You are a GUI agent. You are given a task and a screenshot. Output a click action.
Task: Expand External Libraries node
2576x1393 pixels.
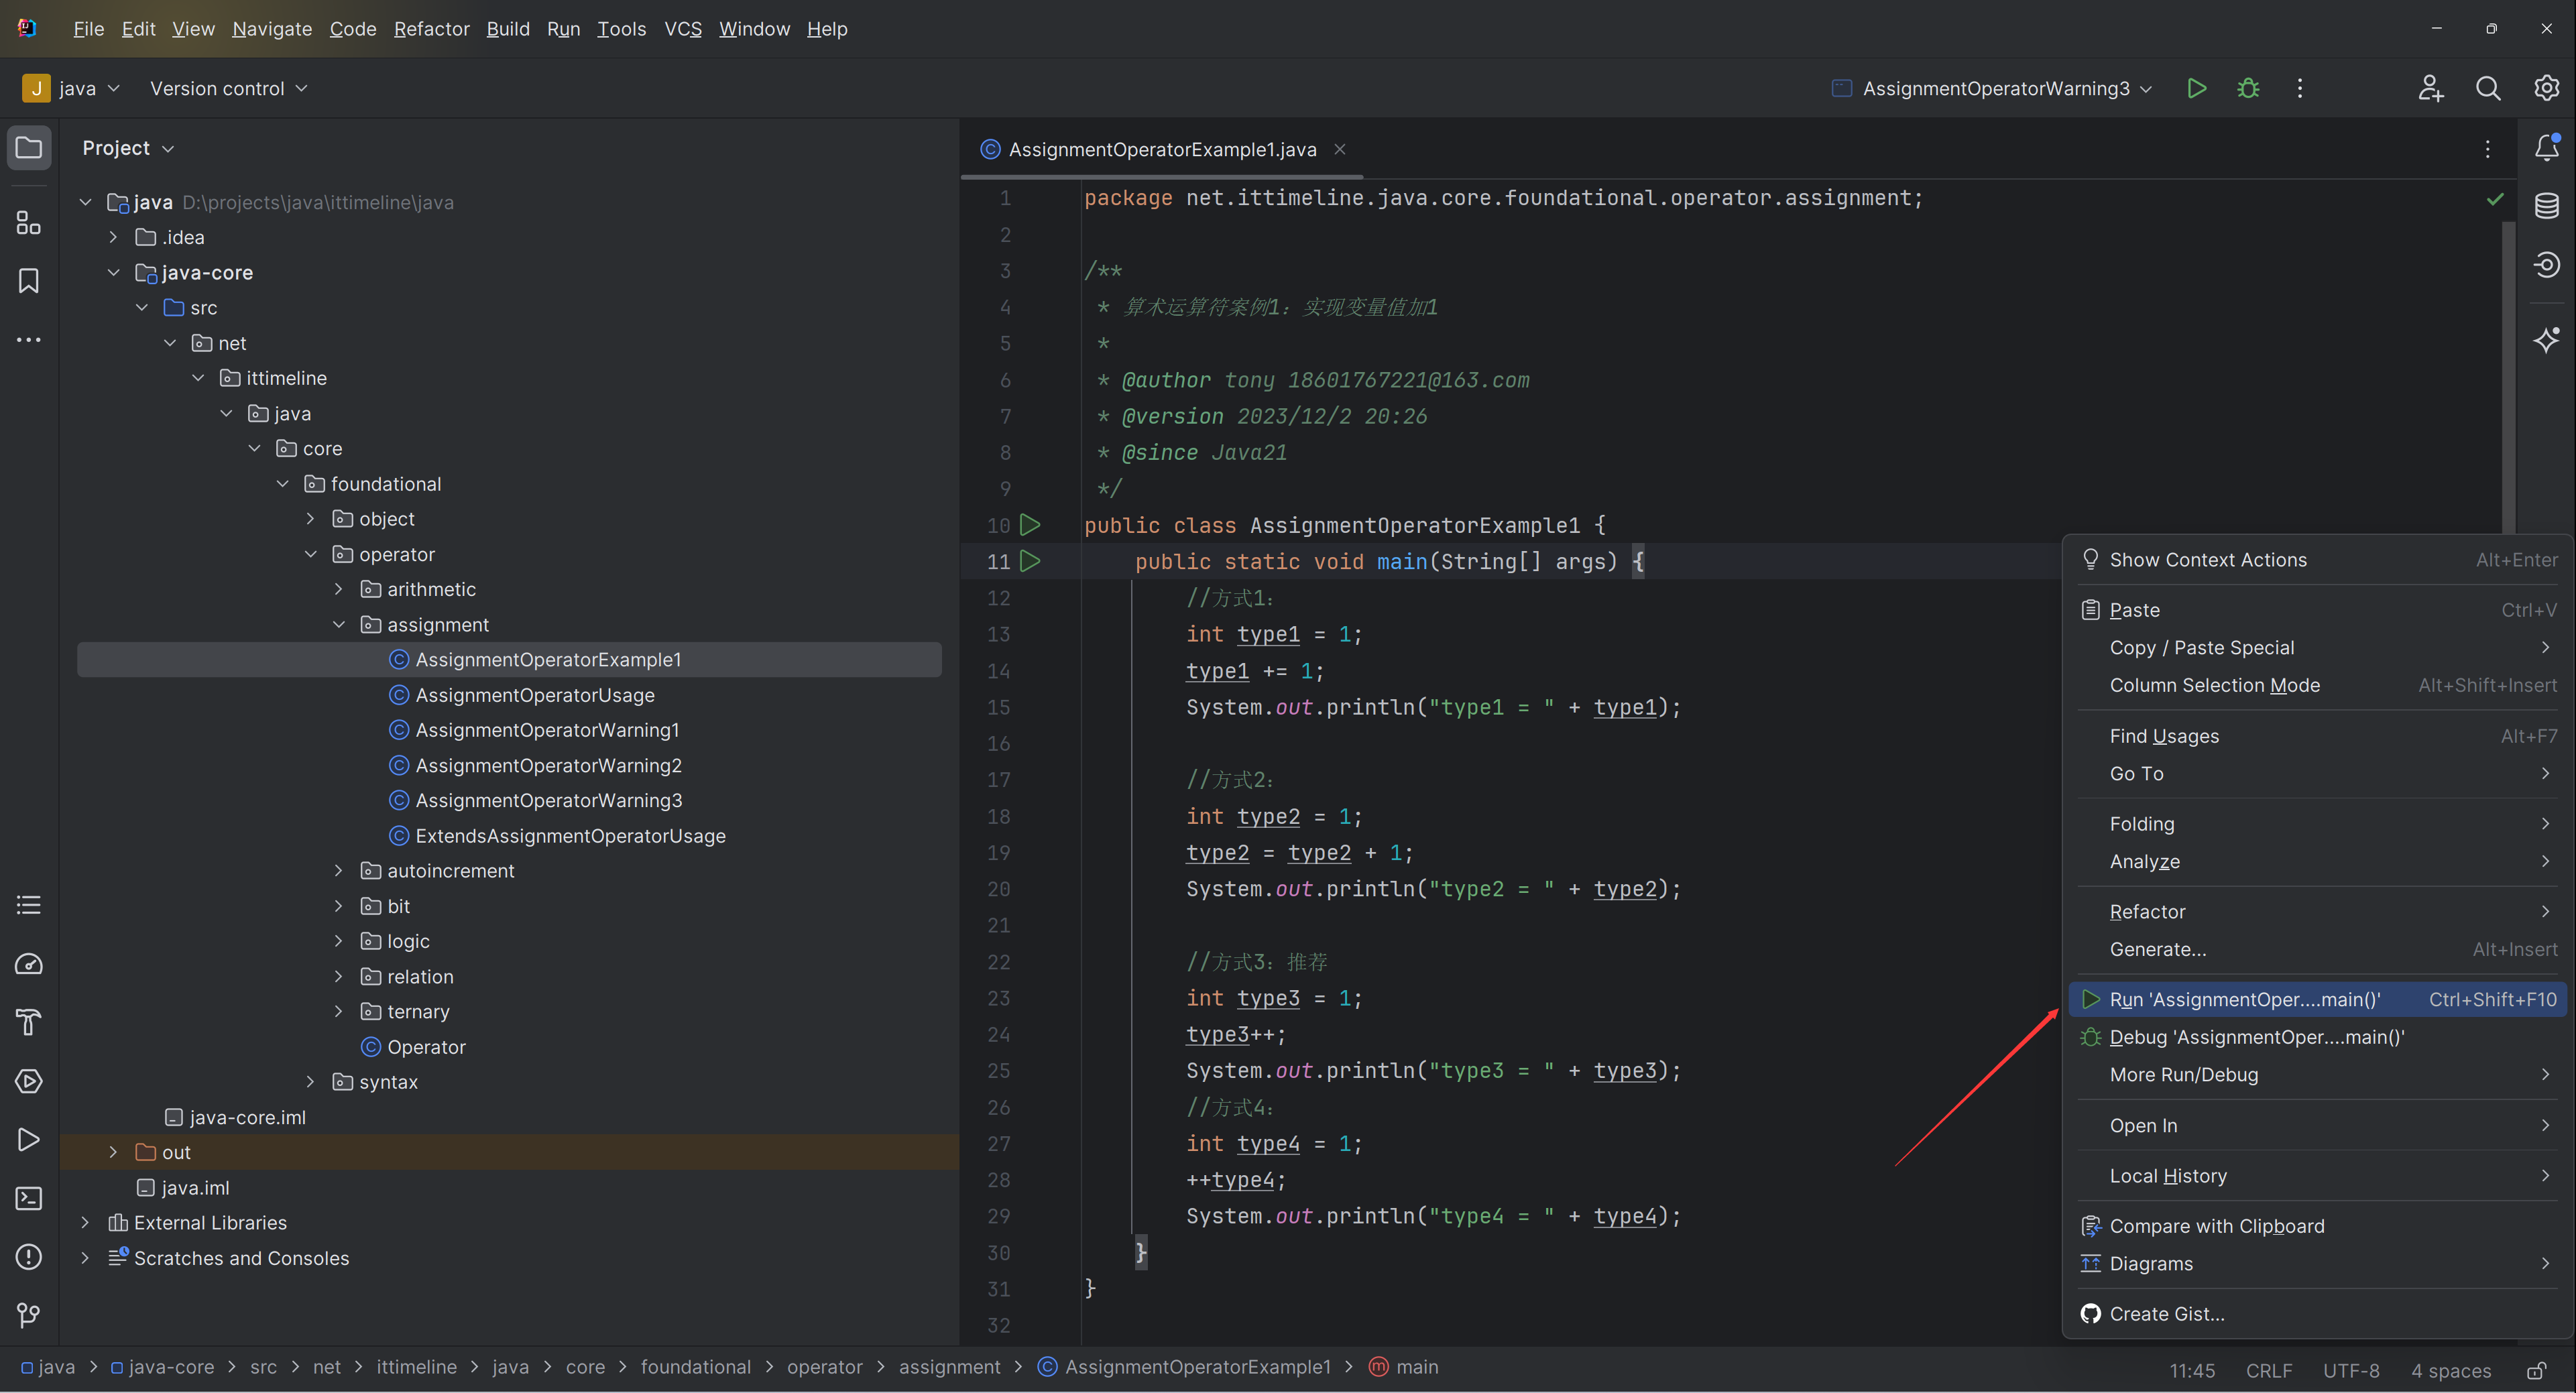tap(85, 1223)
